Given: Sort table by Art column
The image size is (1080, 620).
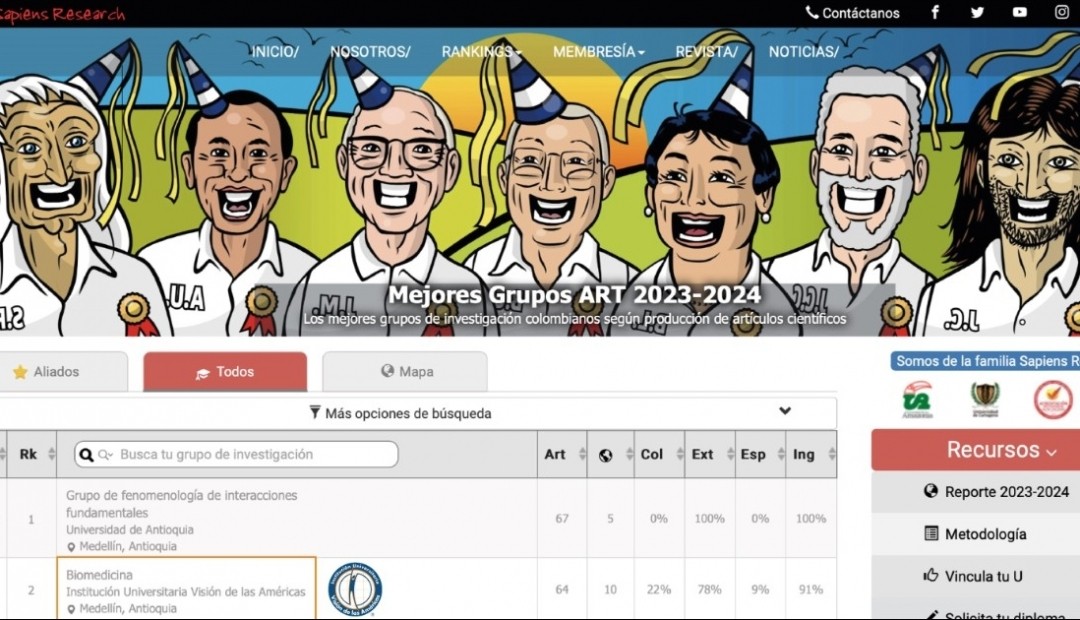Looking at the screenshot, I should point(562,454).
